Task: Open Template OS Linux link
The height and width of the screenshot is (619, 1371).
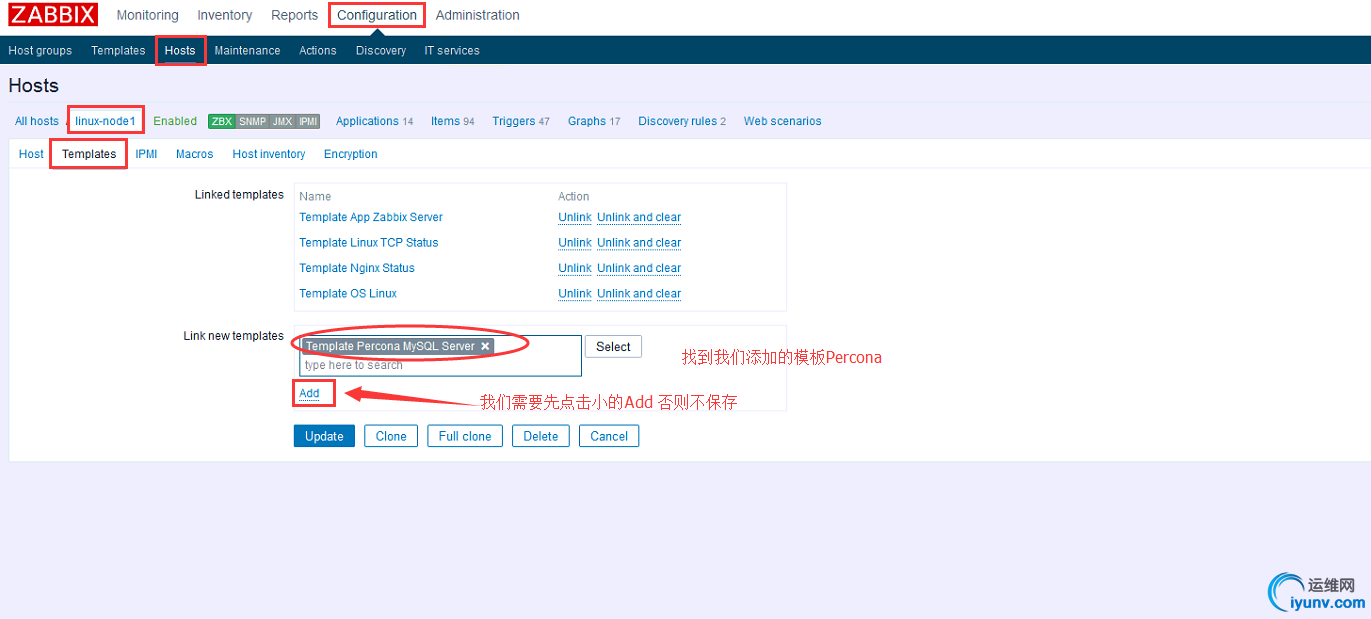Action: click(x=348, y=293)
